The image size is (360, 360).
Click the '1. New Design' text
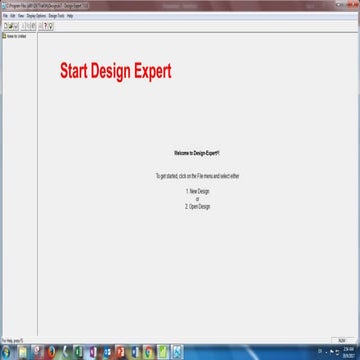pyautogui.click(x=197, y=191)
